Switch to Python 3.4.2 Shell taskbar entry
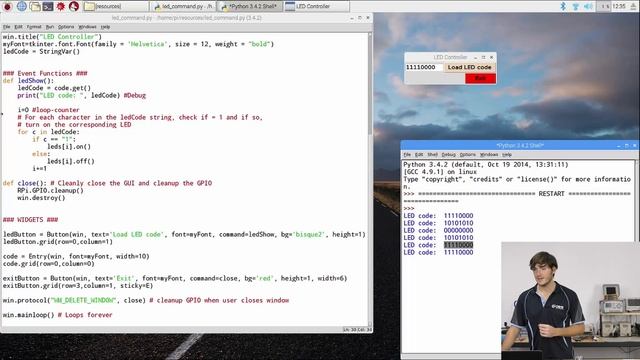The height and width of the screenshot is (360, 640). (250, 6)
